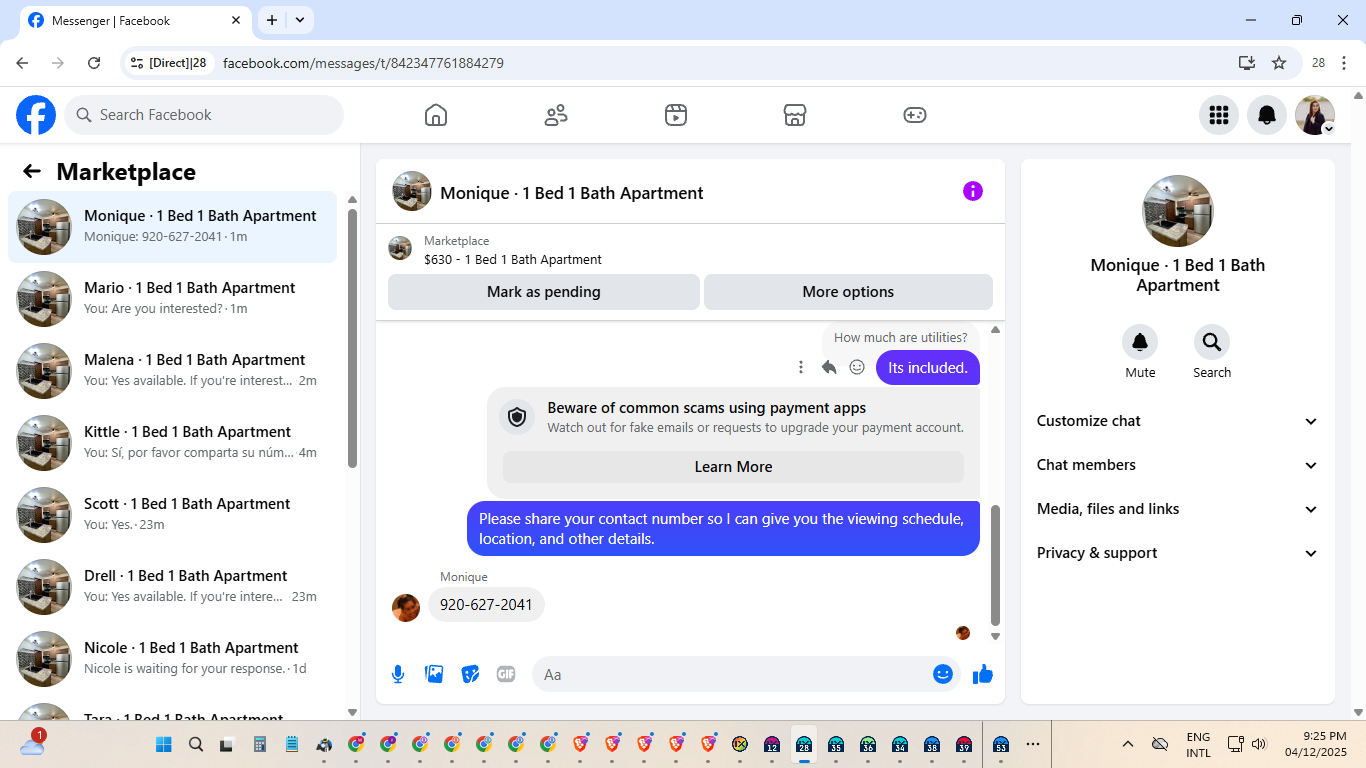Click Monique's avatar beside her phone number
Viewport: 1366px width, 768px height.
click(406, 607)
